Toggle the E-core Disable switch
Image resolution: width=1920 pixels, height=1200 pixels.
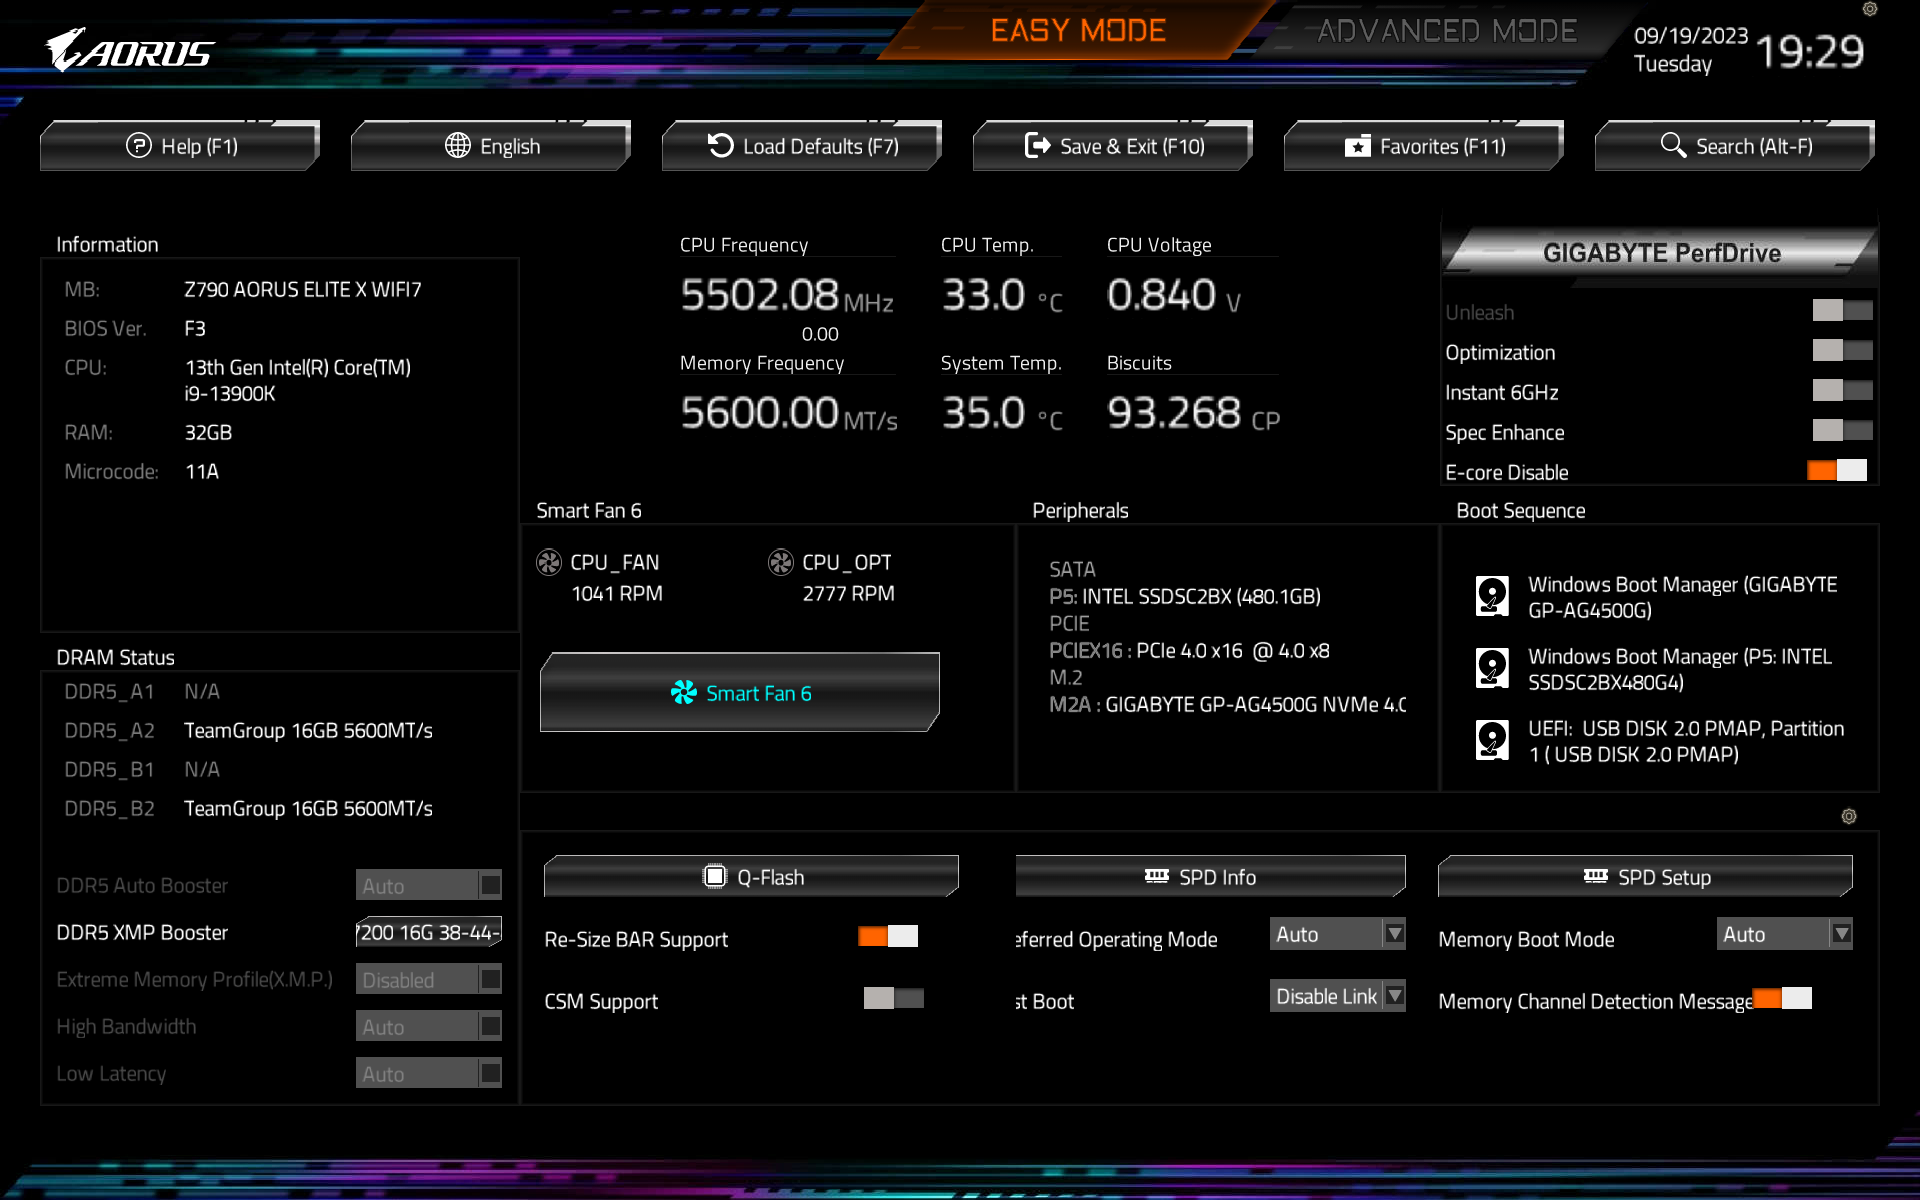coord(1837,471)
